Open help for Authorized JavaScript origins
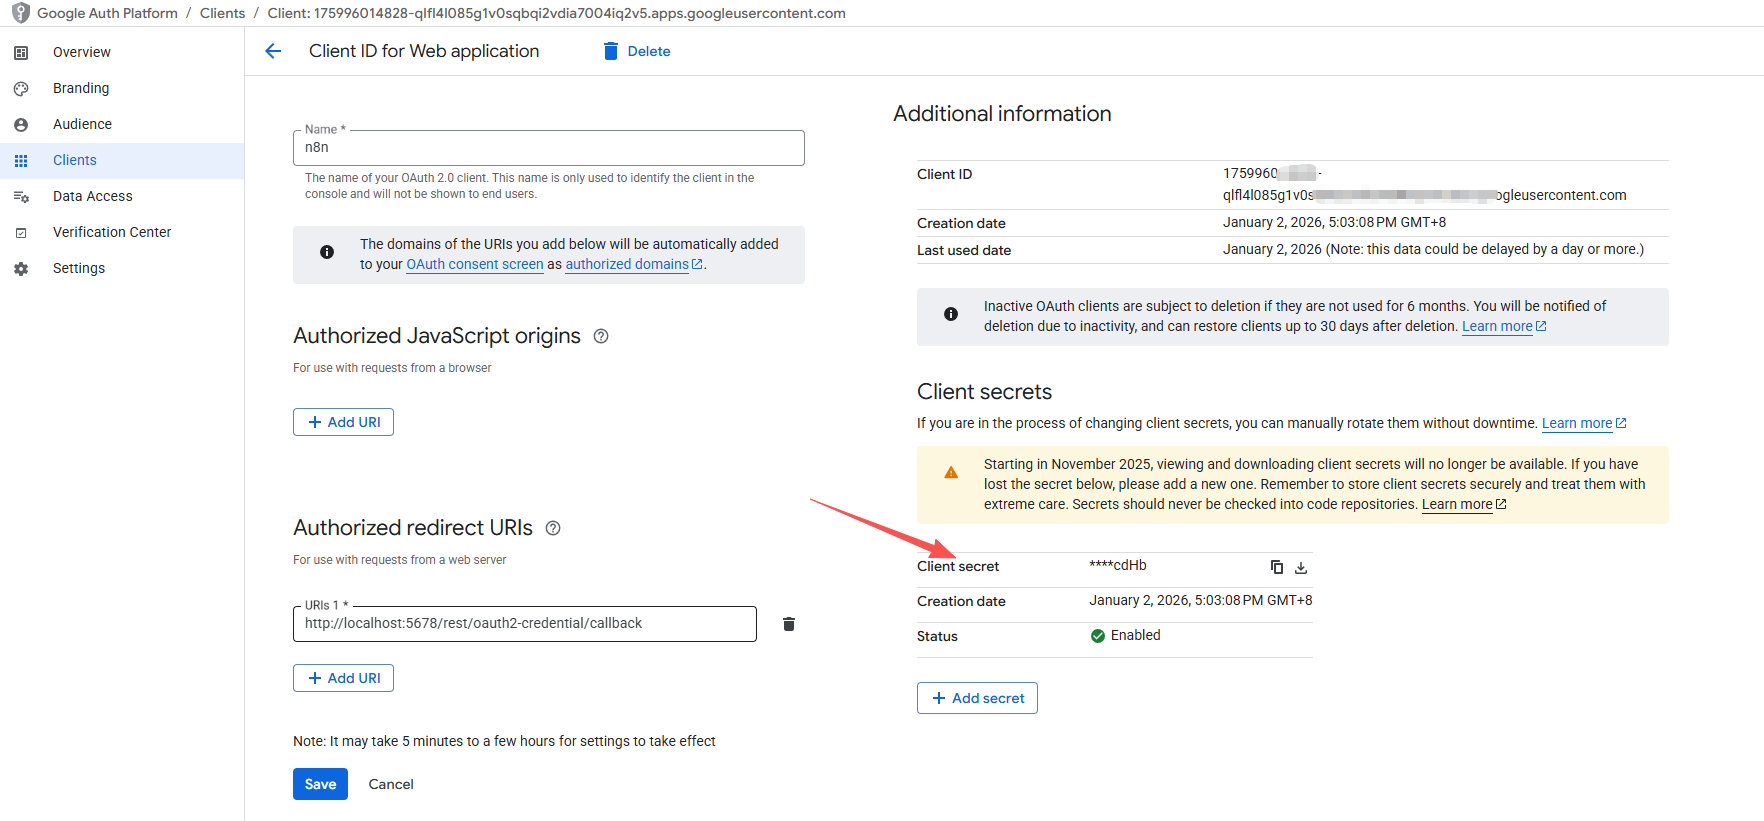This screenshot has width=1764, height=821. pos(601,336)
